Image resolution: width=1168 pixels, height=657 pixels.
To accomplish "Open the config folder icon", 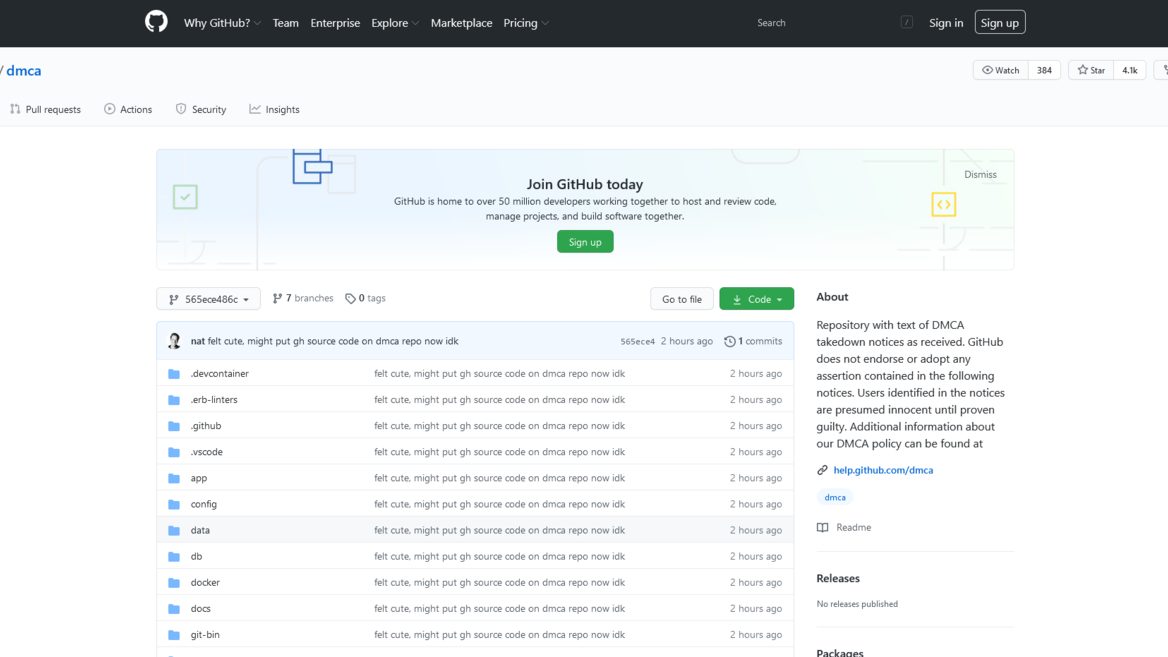I will [174, 504].
